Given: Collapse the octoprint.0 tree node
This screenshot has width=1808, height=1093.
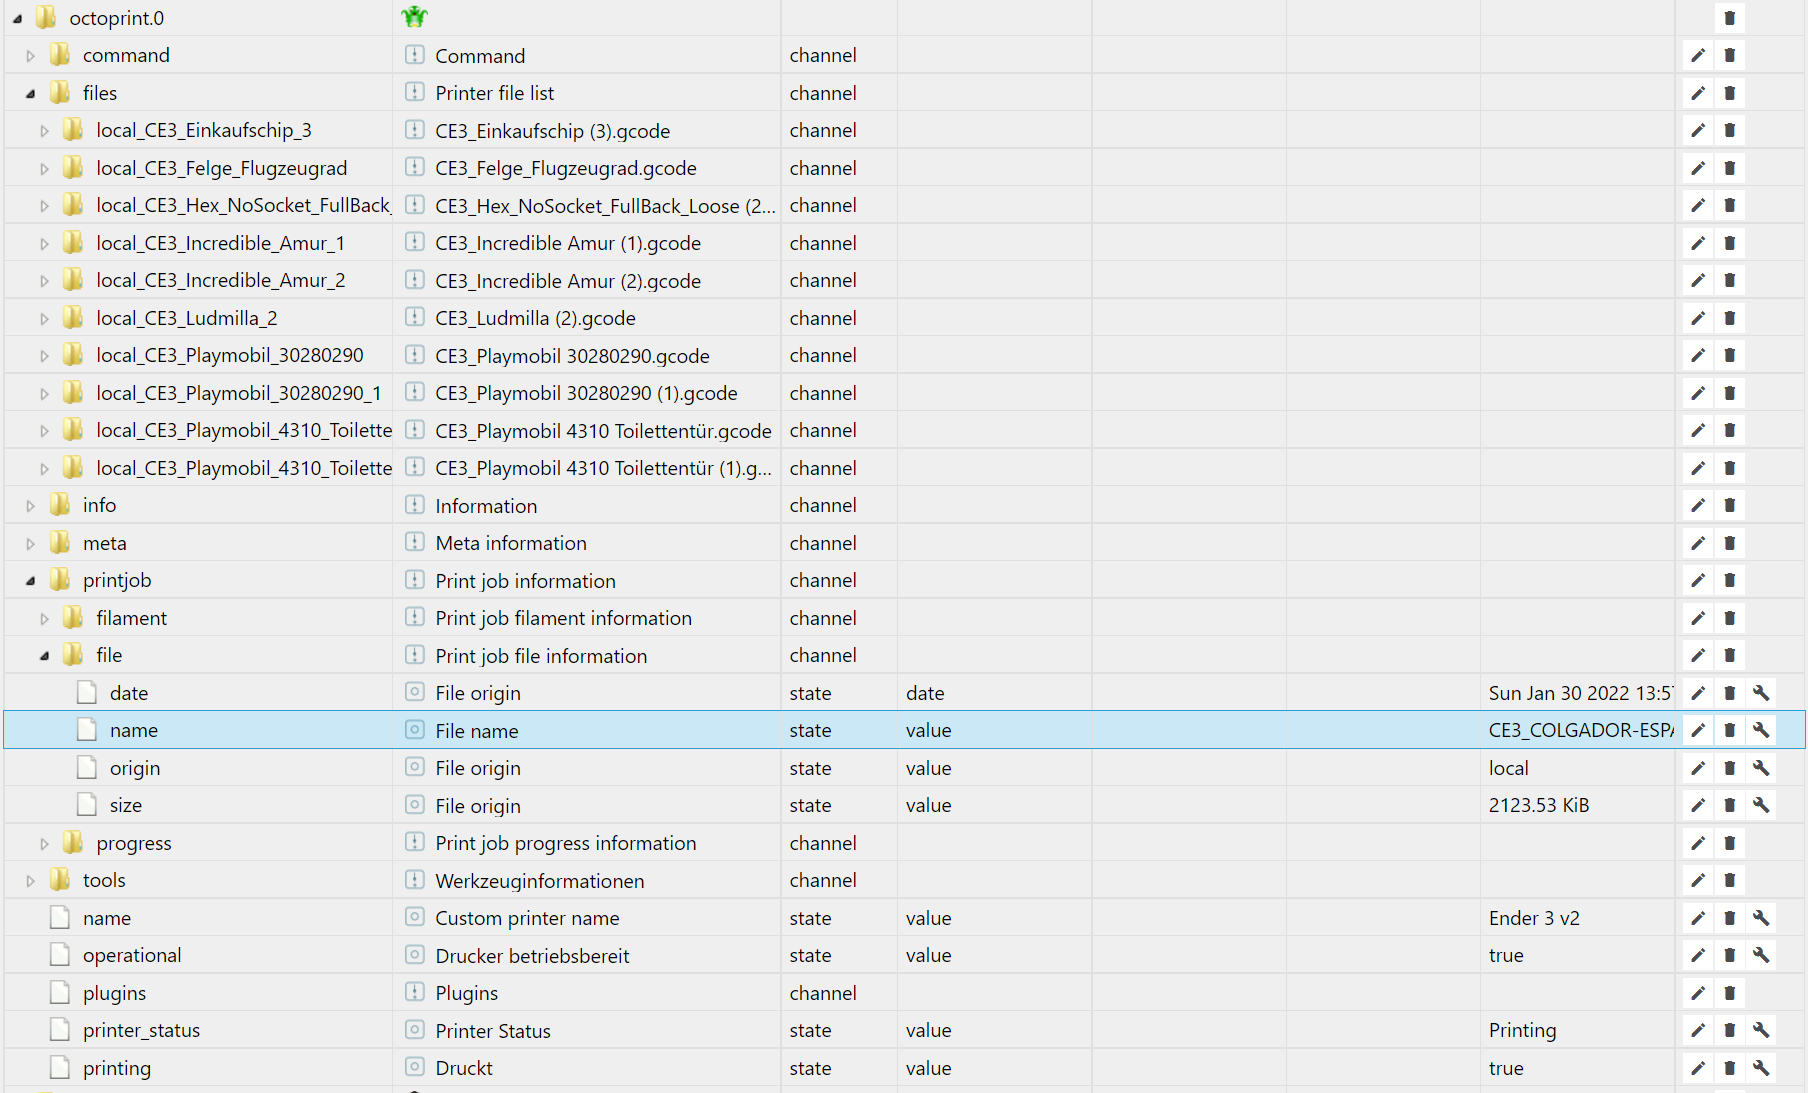Looking at the screenshot, I should coord(18,18).
